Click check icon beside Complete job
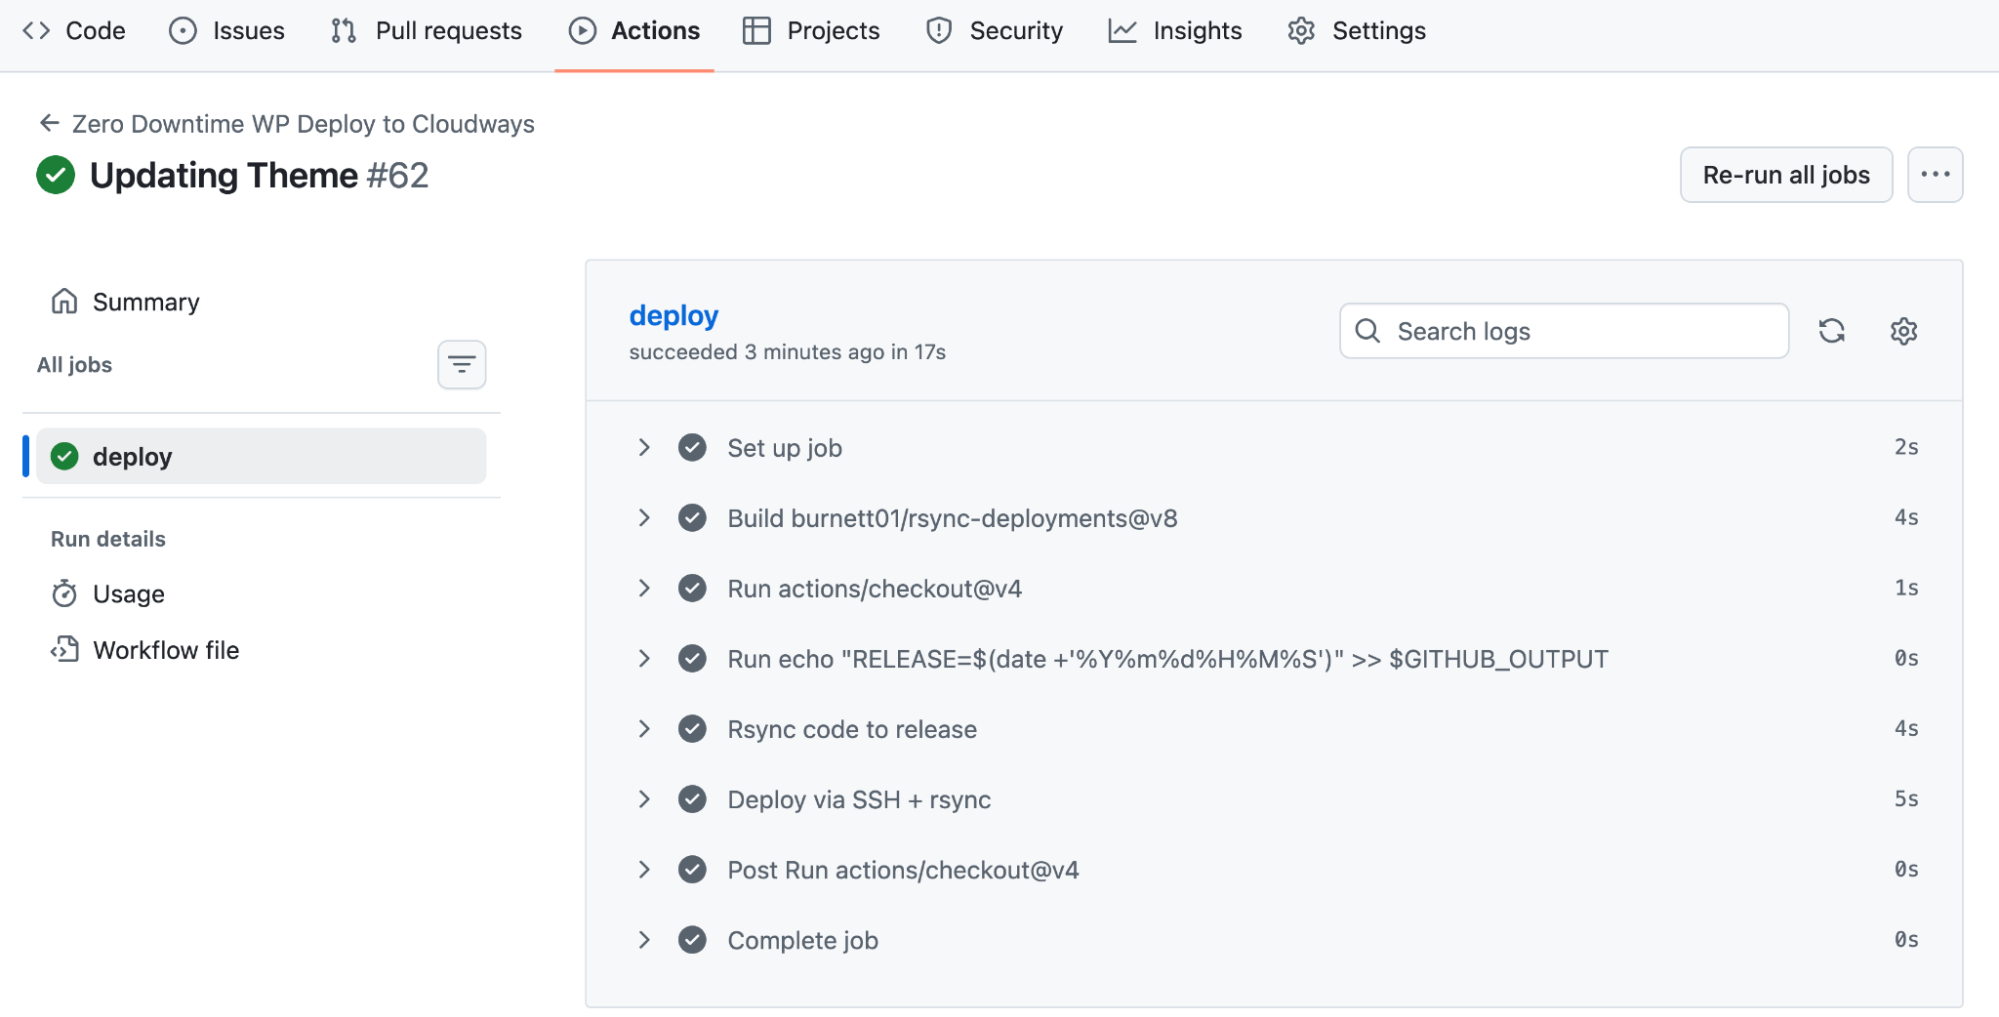The width and height of the screenshot is (1999, 1017). (x=692, y=940)
